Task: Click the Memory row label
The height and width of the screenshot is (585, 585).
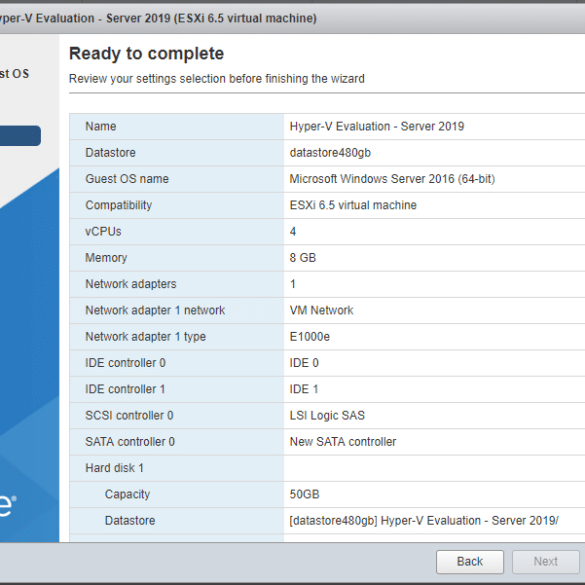Action: click(x=106, y=258)
